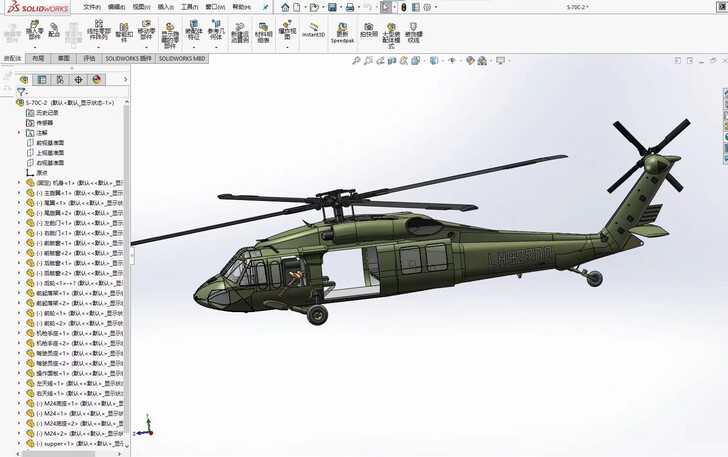Viewport: 728px width, 457px height.
Task: Toggle the feature tree filter funnel
Action: (x=20, y=92)
